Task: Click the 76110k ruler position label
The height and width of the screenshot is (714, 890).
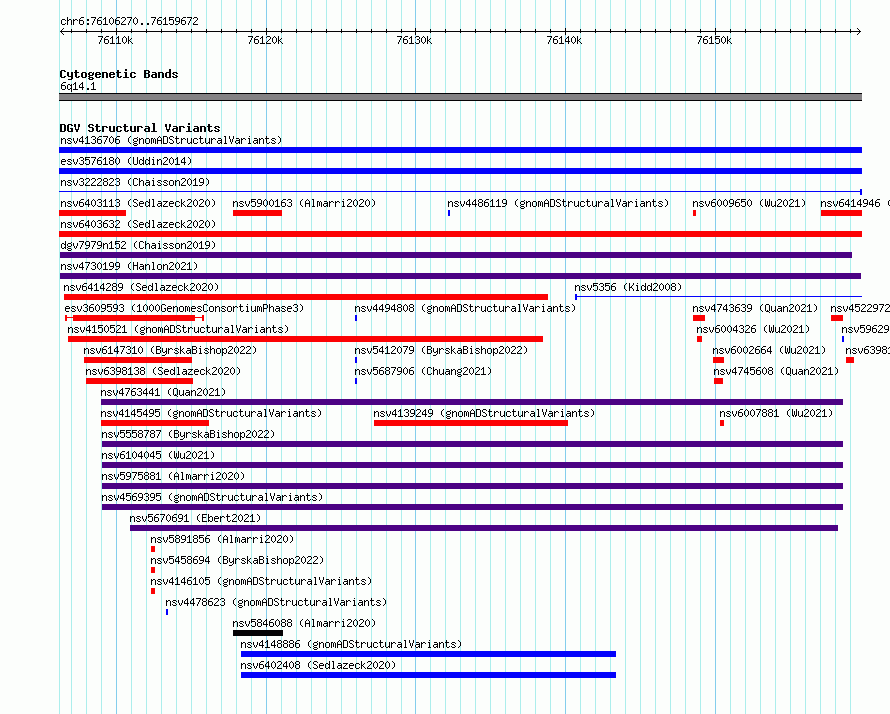Action: [x=115, y=40]
